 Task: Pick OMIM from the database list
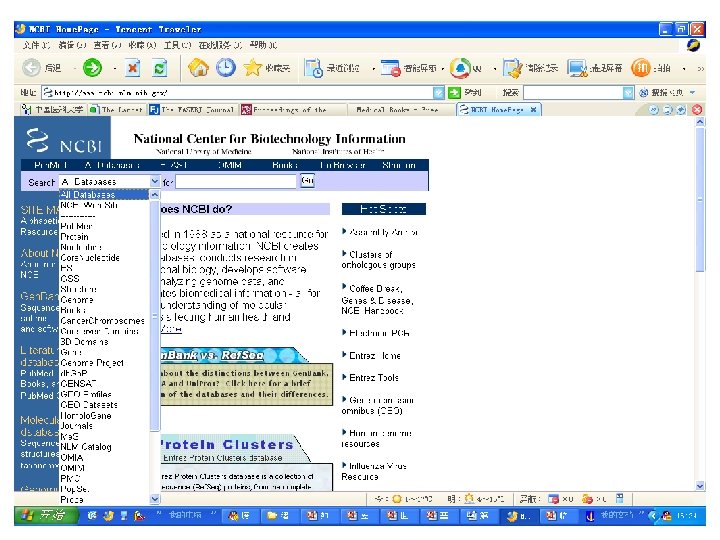click(105, 468)
